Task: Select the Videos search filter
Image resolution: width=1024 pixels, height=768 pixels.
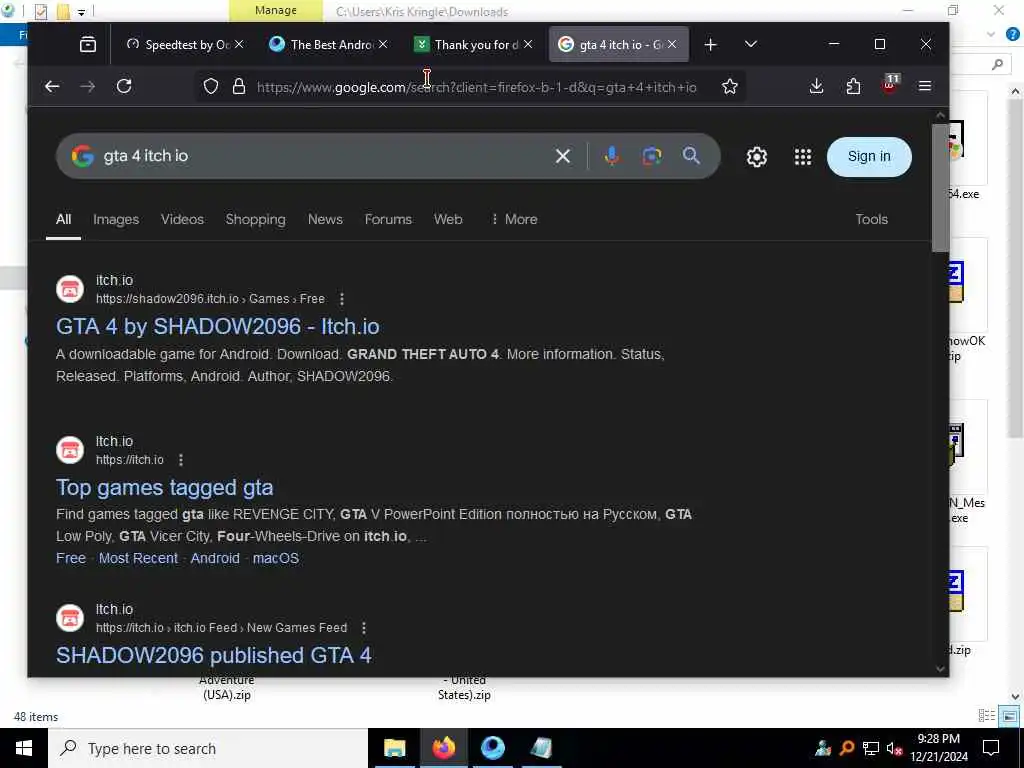Action: point(182,219)
